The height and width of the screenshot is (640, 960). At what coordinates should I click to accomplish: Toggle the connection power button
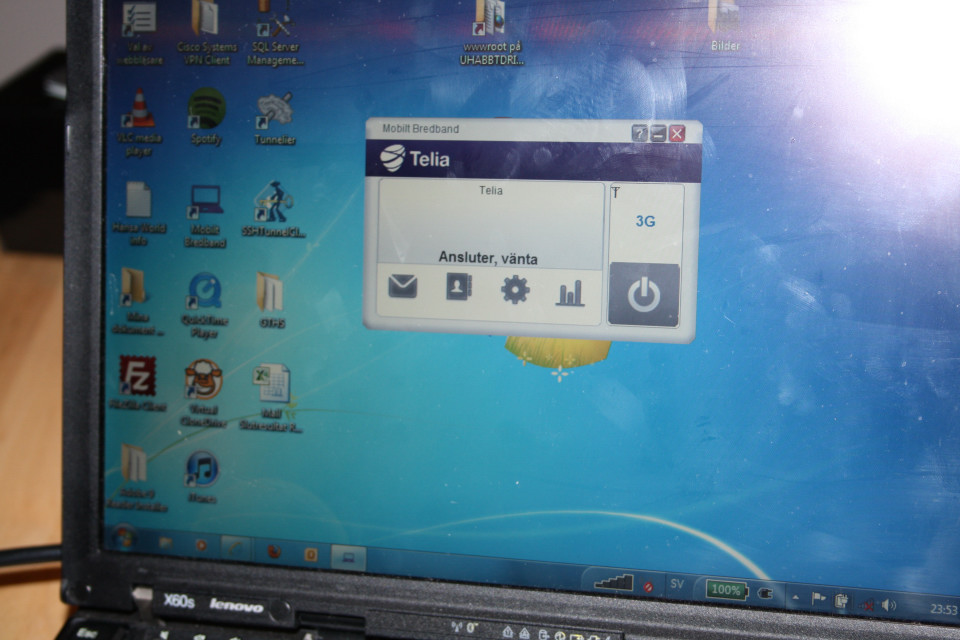644,295
